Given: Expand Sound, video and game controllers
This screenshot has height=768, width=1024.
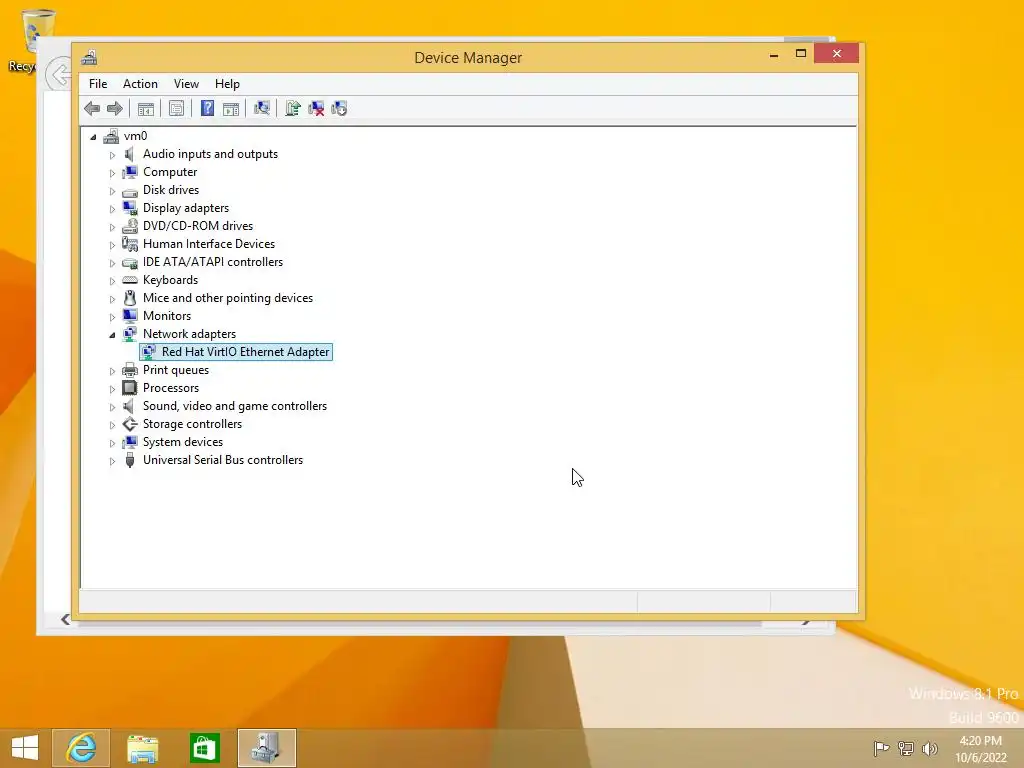Looking at the screenshot, I should (112, 407).
